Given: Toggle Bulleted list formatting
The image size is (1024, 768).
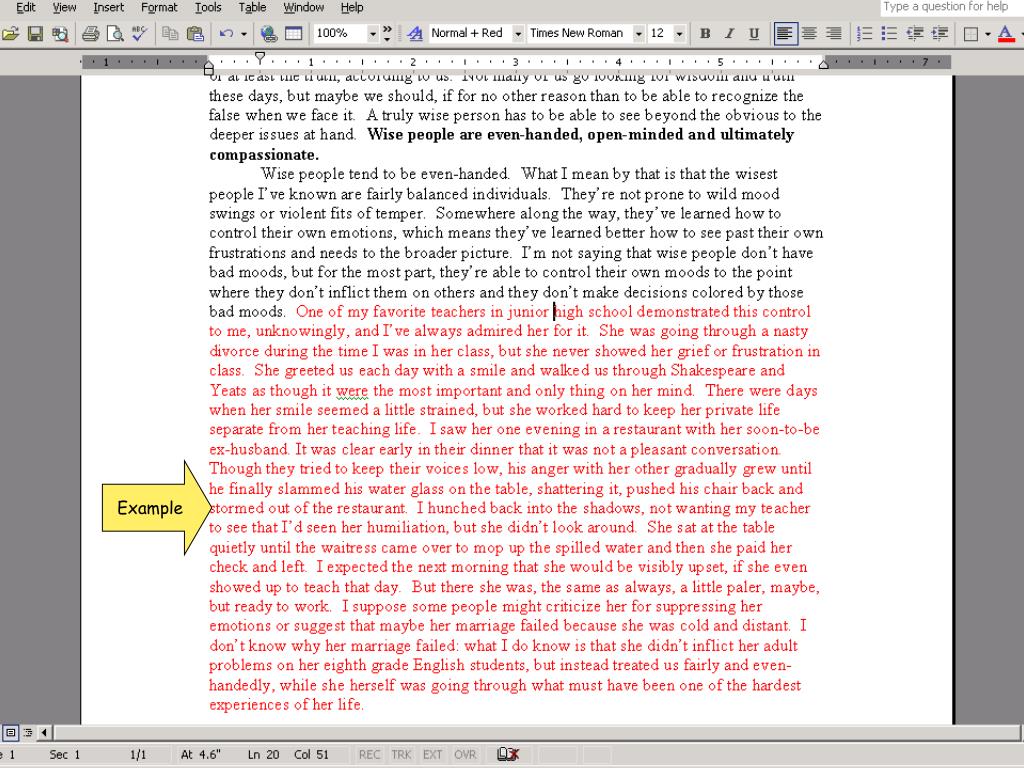Looking at the screenshot, I should coord(889,33).
